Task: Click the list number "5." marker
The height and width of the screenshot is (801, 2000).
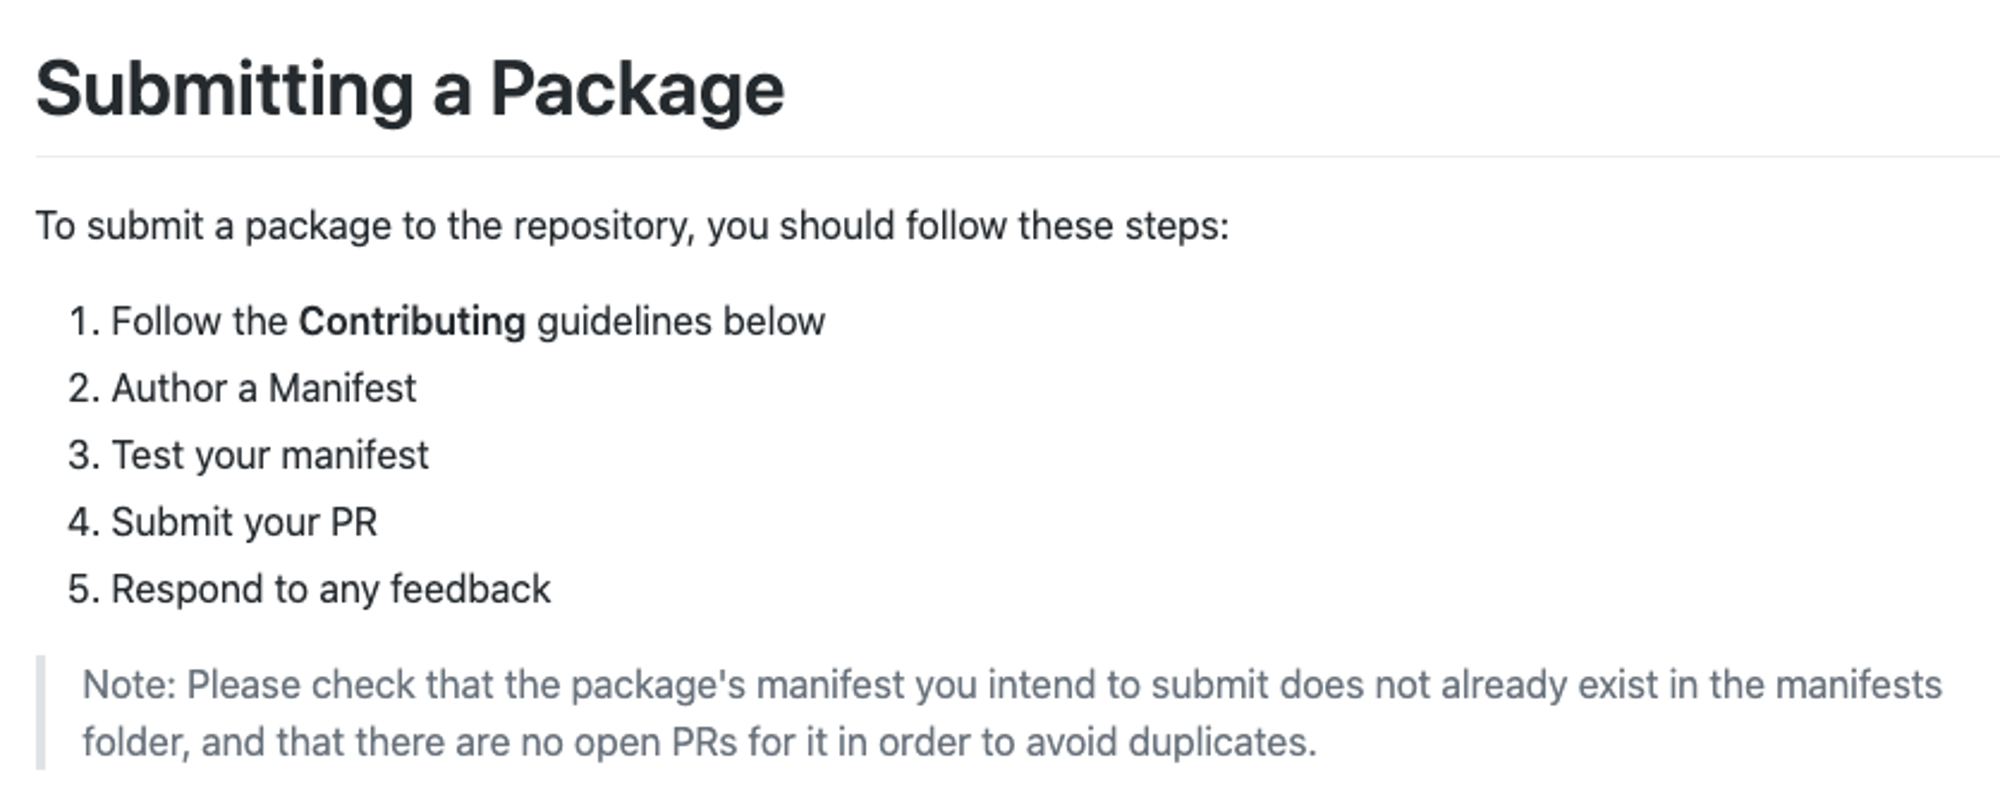Action: [x=84, y=589]
